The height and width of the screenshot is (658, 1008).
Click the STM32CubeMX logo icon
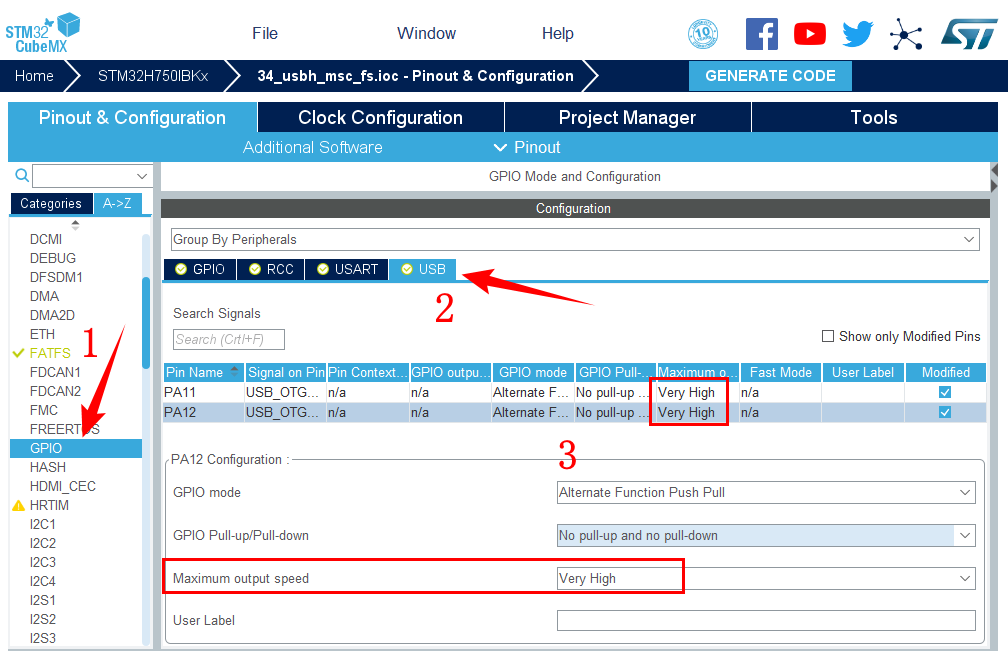(x=42, y=32)
